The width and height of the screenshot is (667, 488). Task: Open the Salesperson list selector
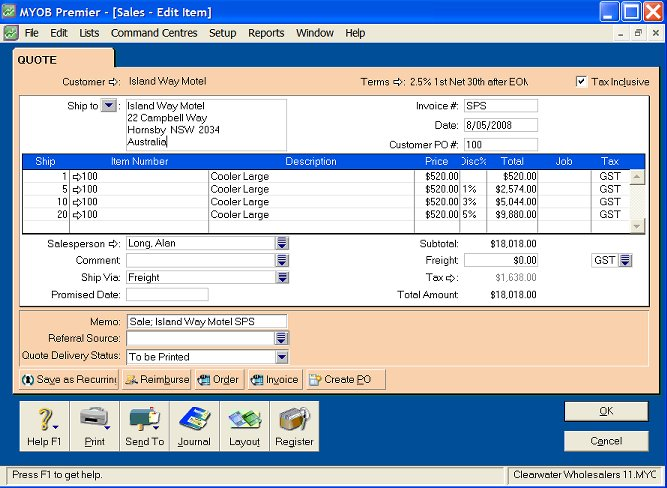282,243
